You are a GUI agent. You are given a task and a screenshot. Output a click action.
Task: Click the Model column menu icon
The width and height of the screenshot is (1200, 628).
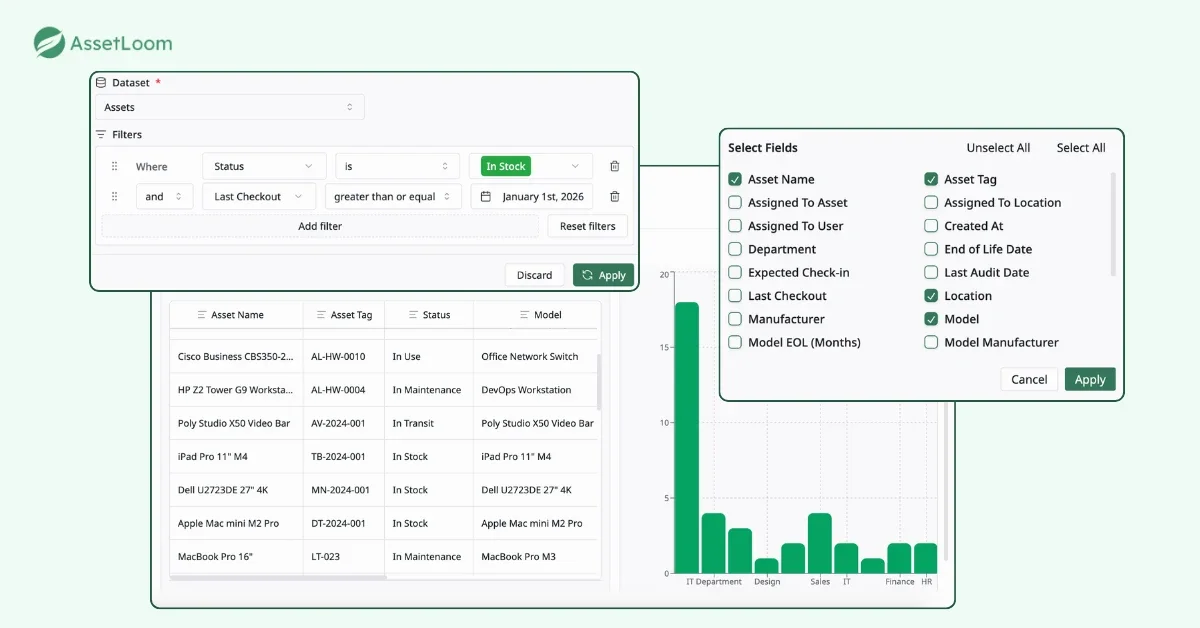pos(524,315)
